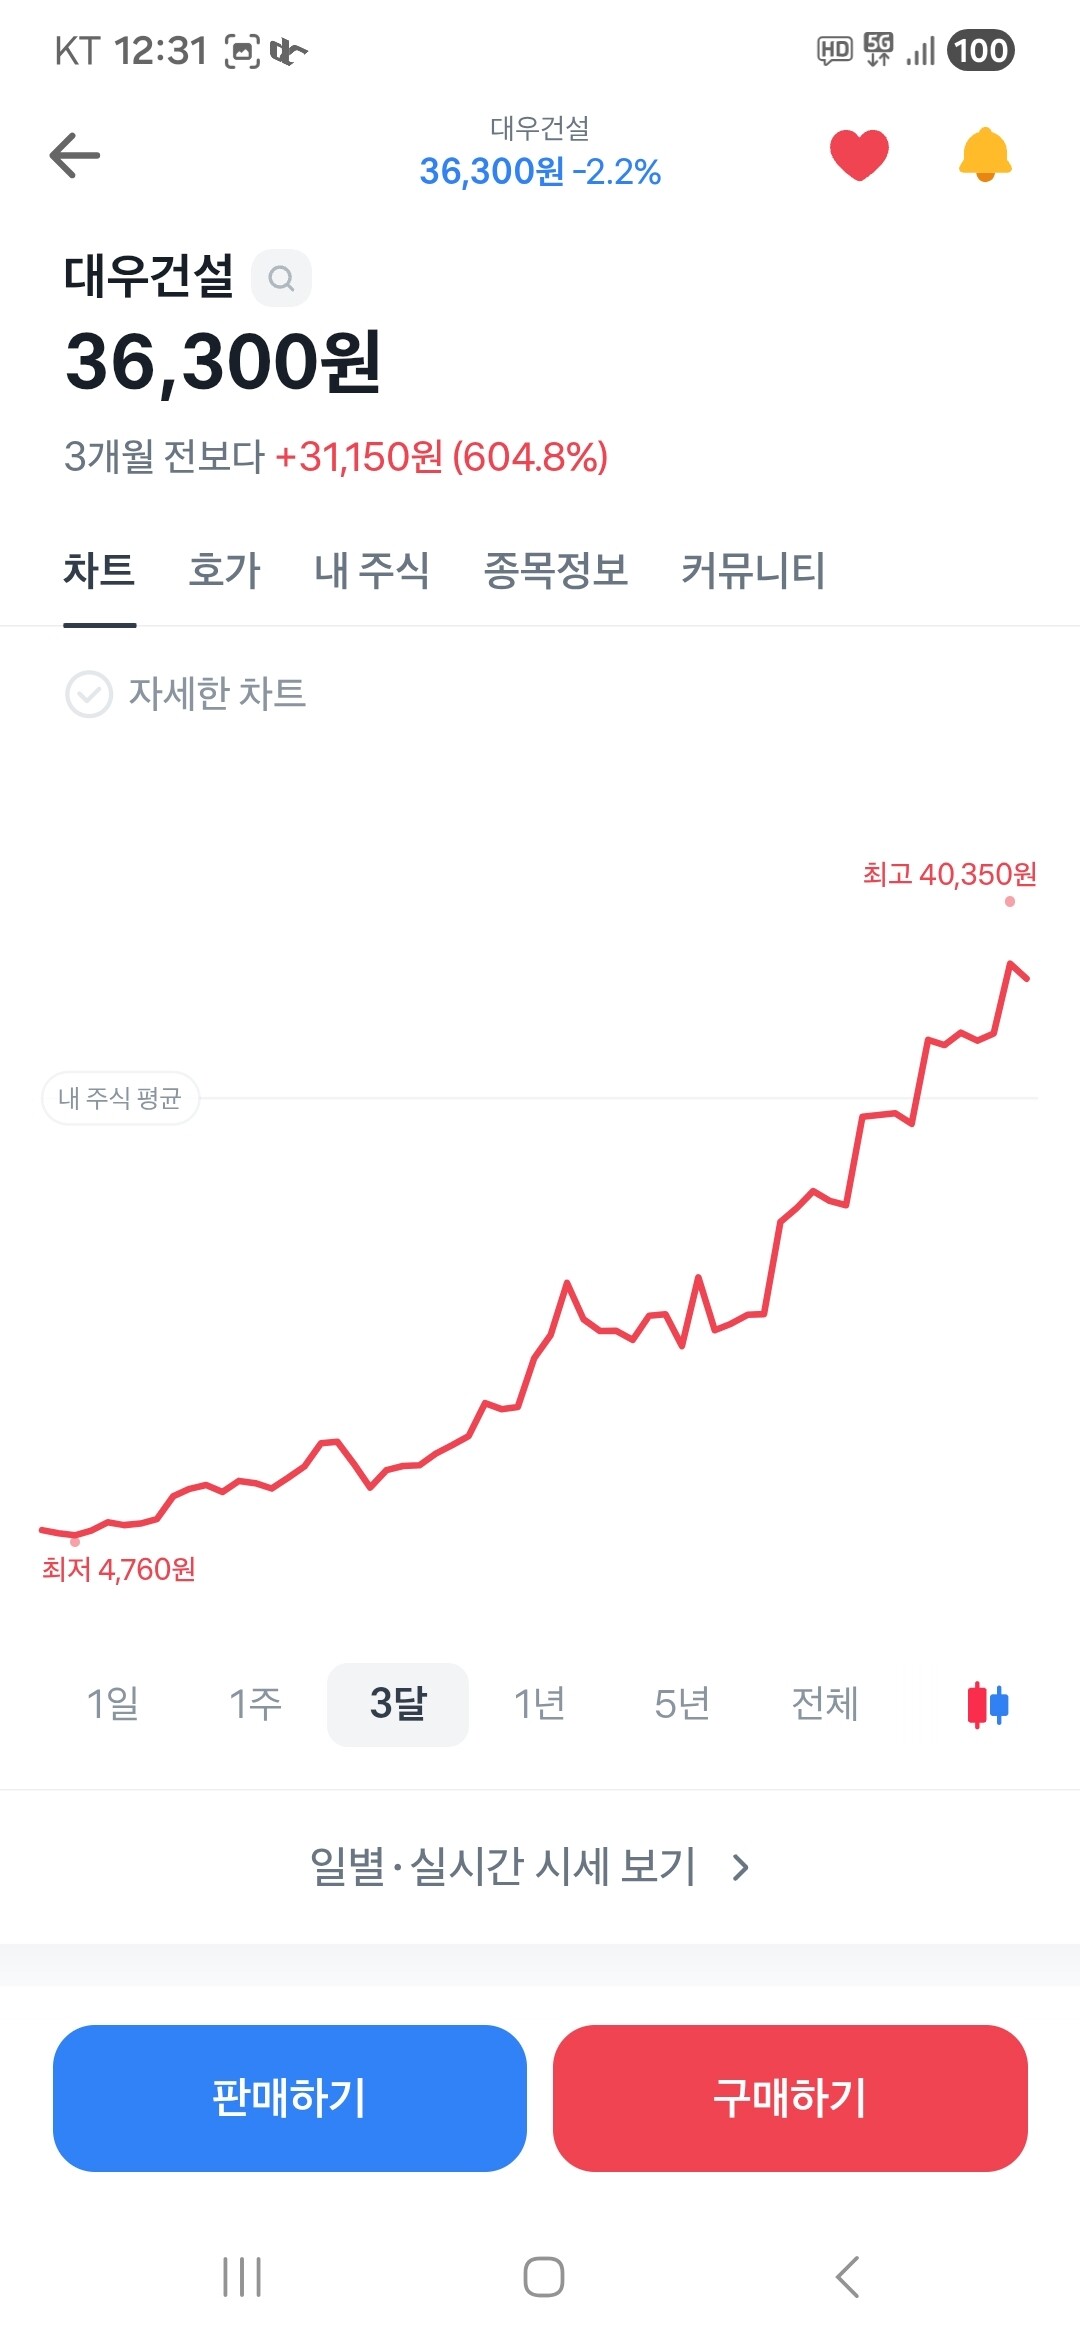The width and height of the screenshot is (1080, 2340).
Task: Tap the search icon beside 대우건설
Action: point(281,278)
